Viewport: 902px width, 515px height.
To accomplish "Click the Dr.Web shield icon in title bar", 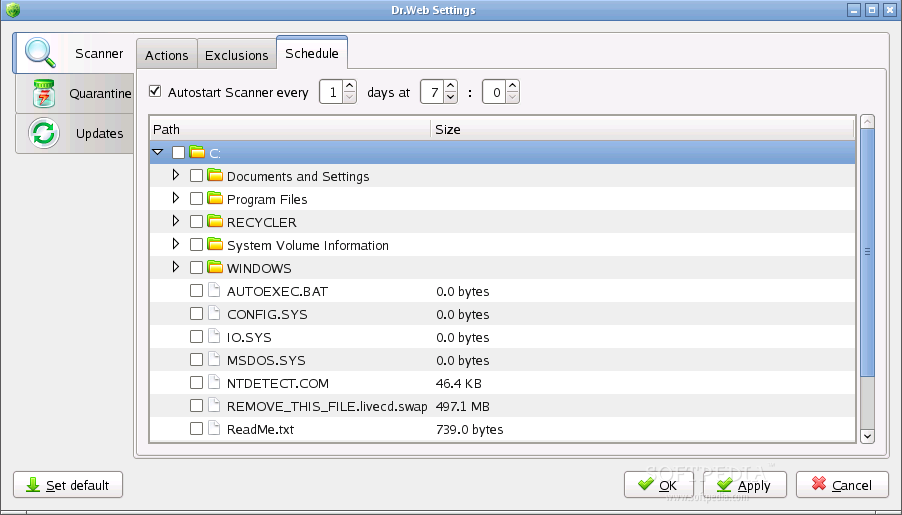I will click(x=13, y=10).
